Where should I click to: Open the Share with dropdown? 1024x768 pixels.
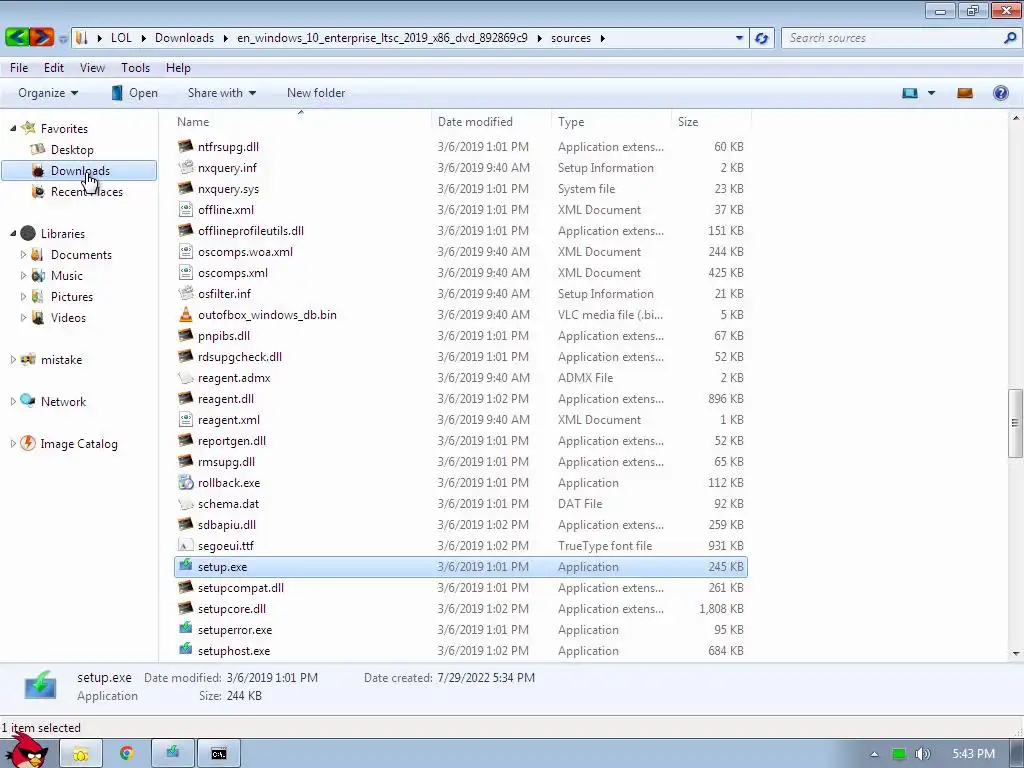pyautogui.click(x=221, y=93)
